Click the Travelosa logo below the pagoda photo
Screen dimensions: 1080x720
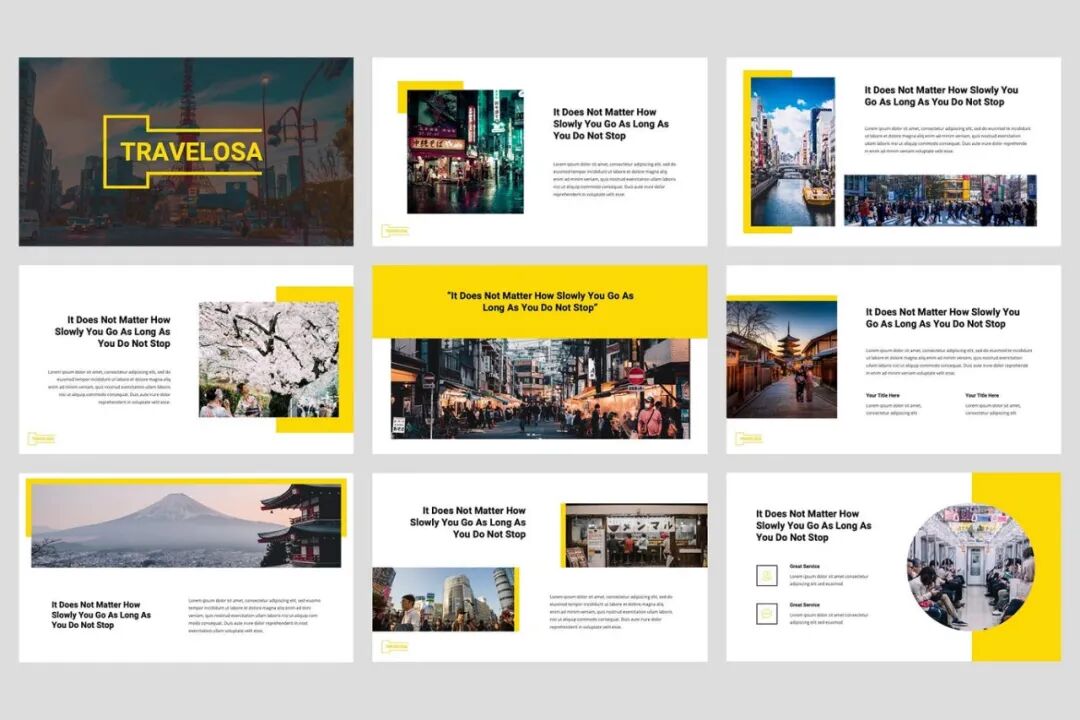[x=749, y=438]
